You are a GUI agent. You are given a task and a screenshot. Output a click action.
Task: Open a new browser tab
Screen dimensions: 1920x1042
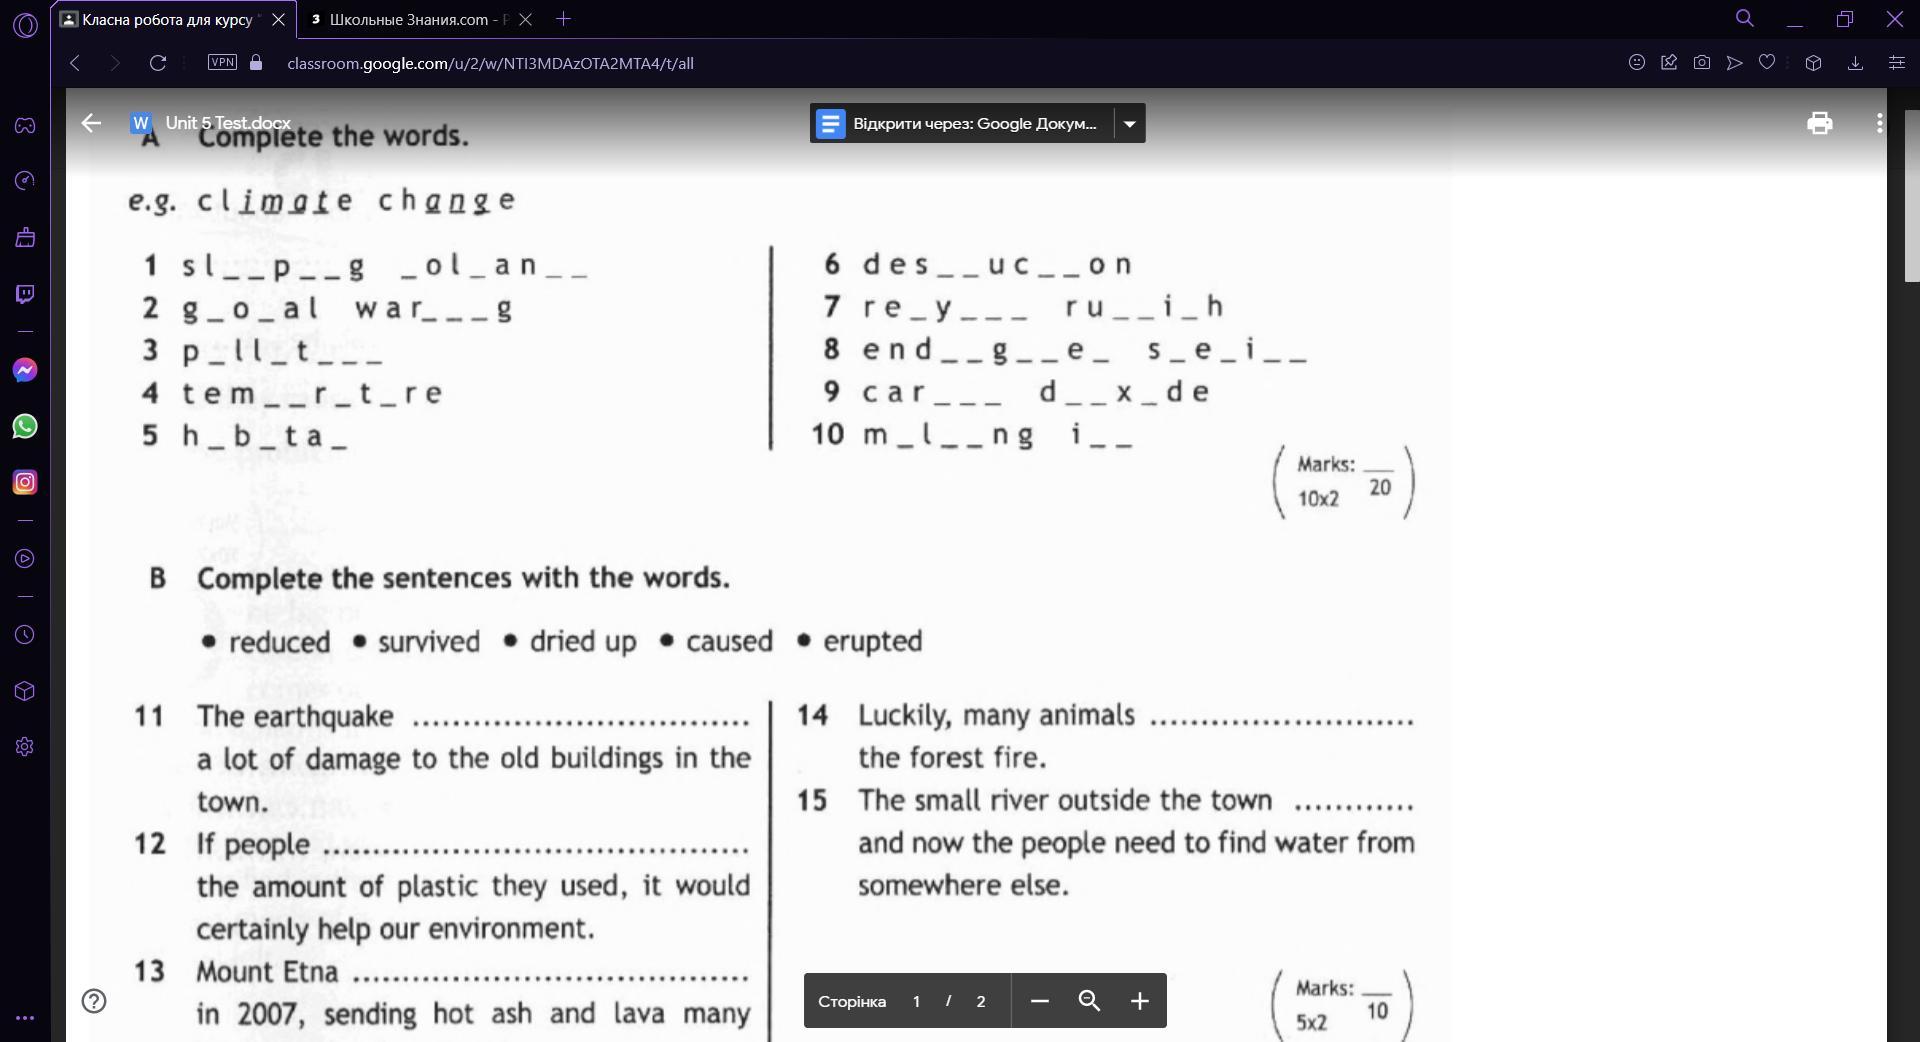(563, 19)
